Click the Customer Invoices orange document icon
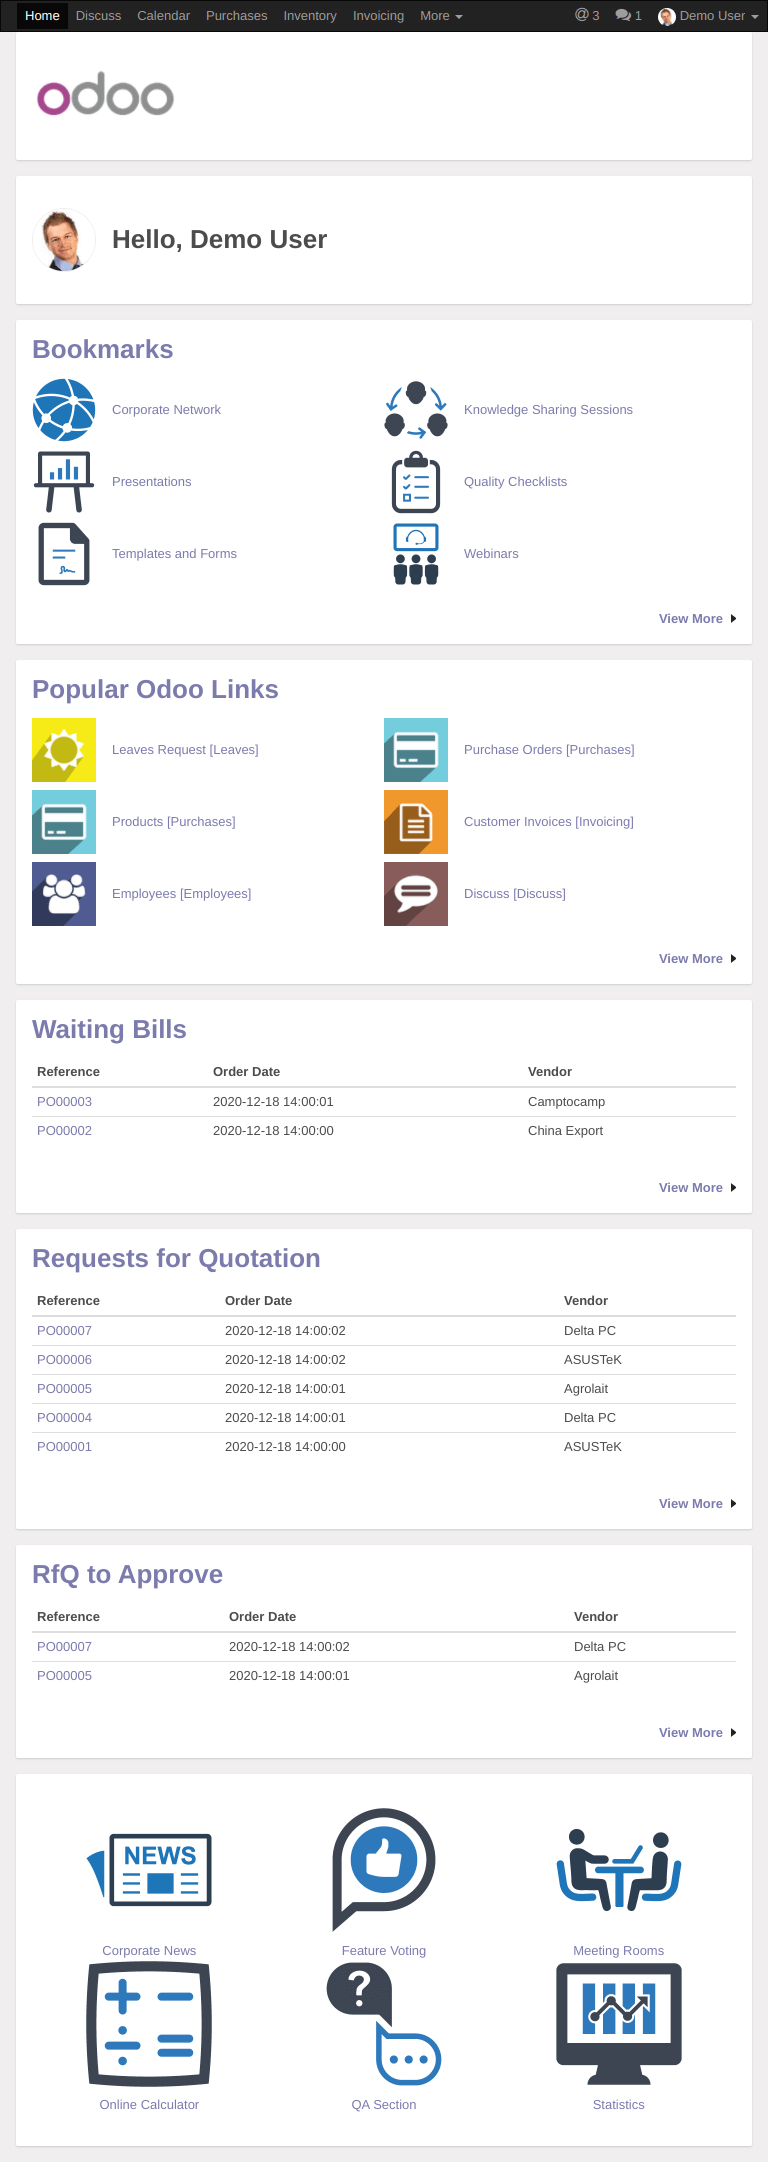The height and width of the screenshot is (2162, 768). 416,822
